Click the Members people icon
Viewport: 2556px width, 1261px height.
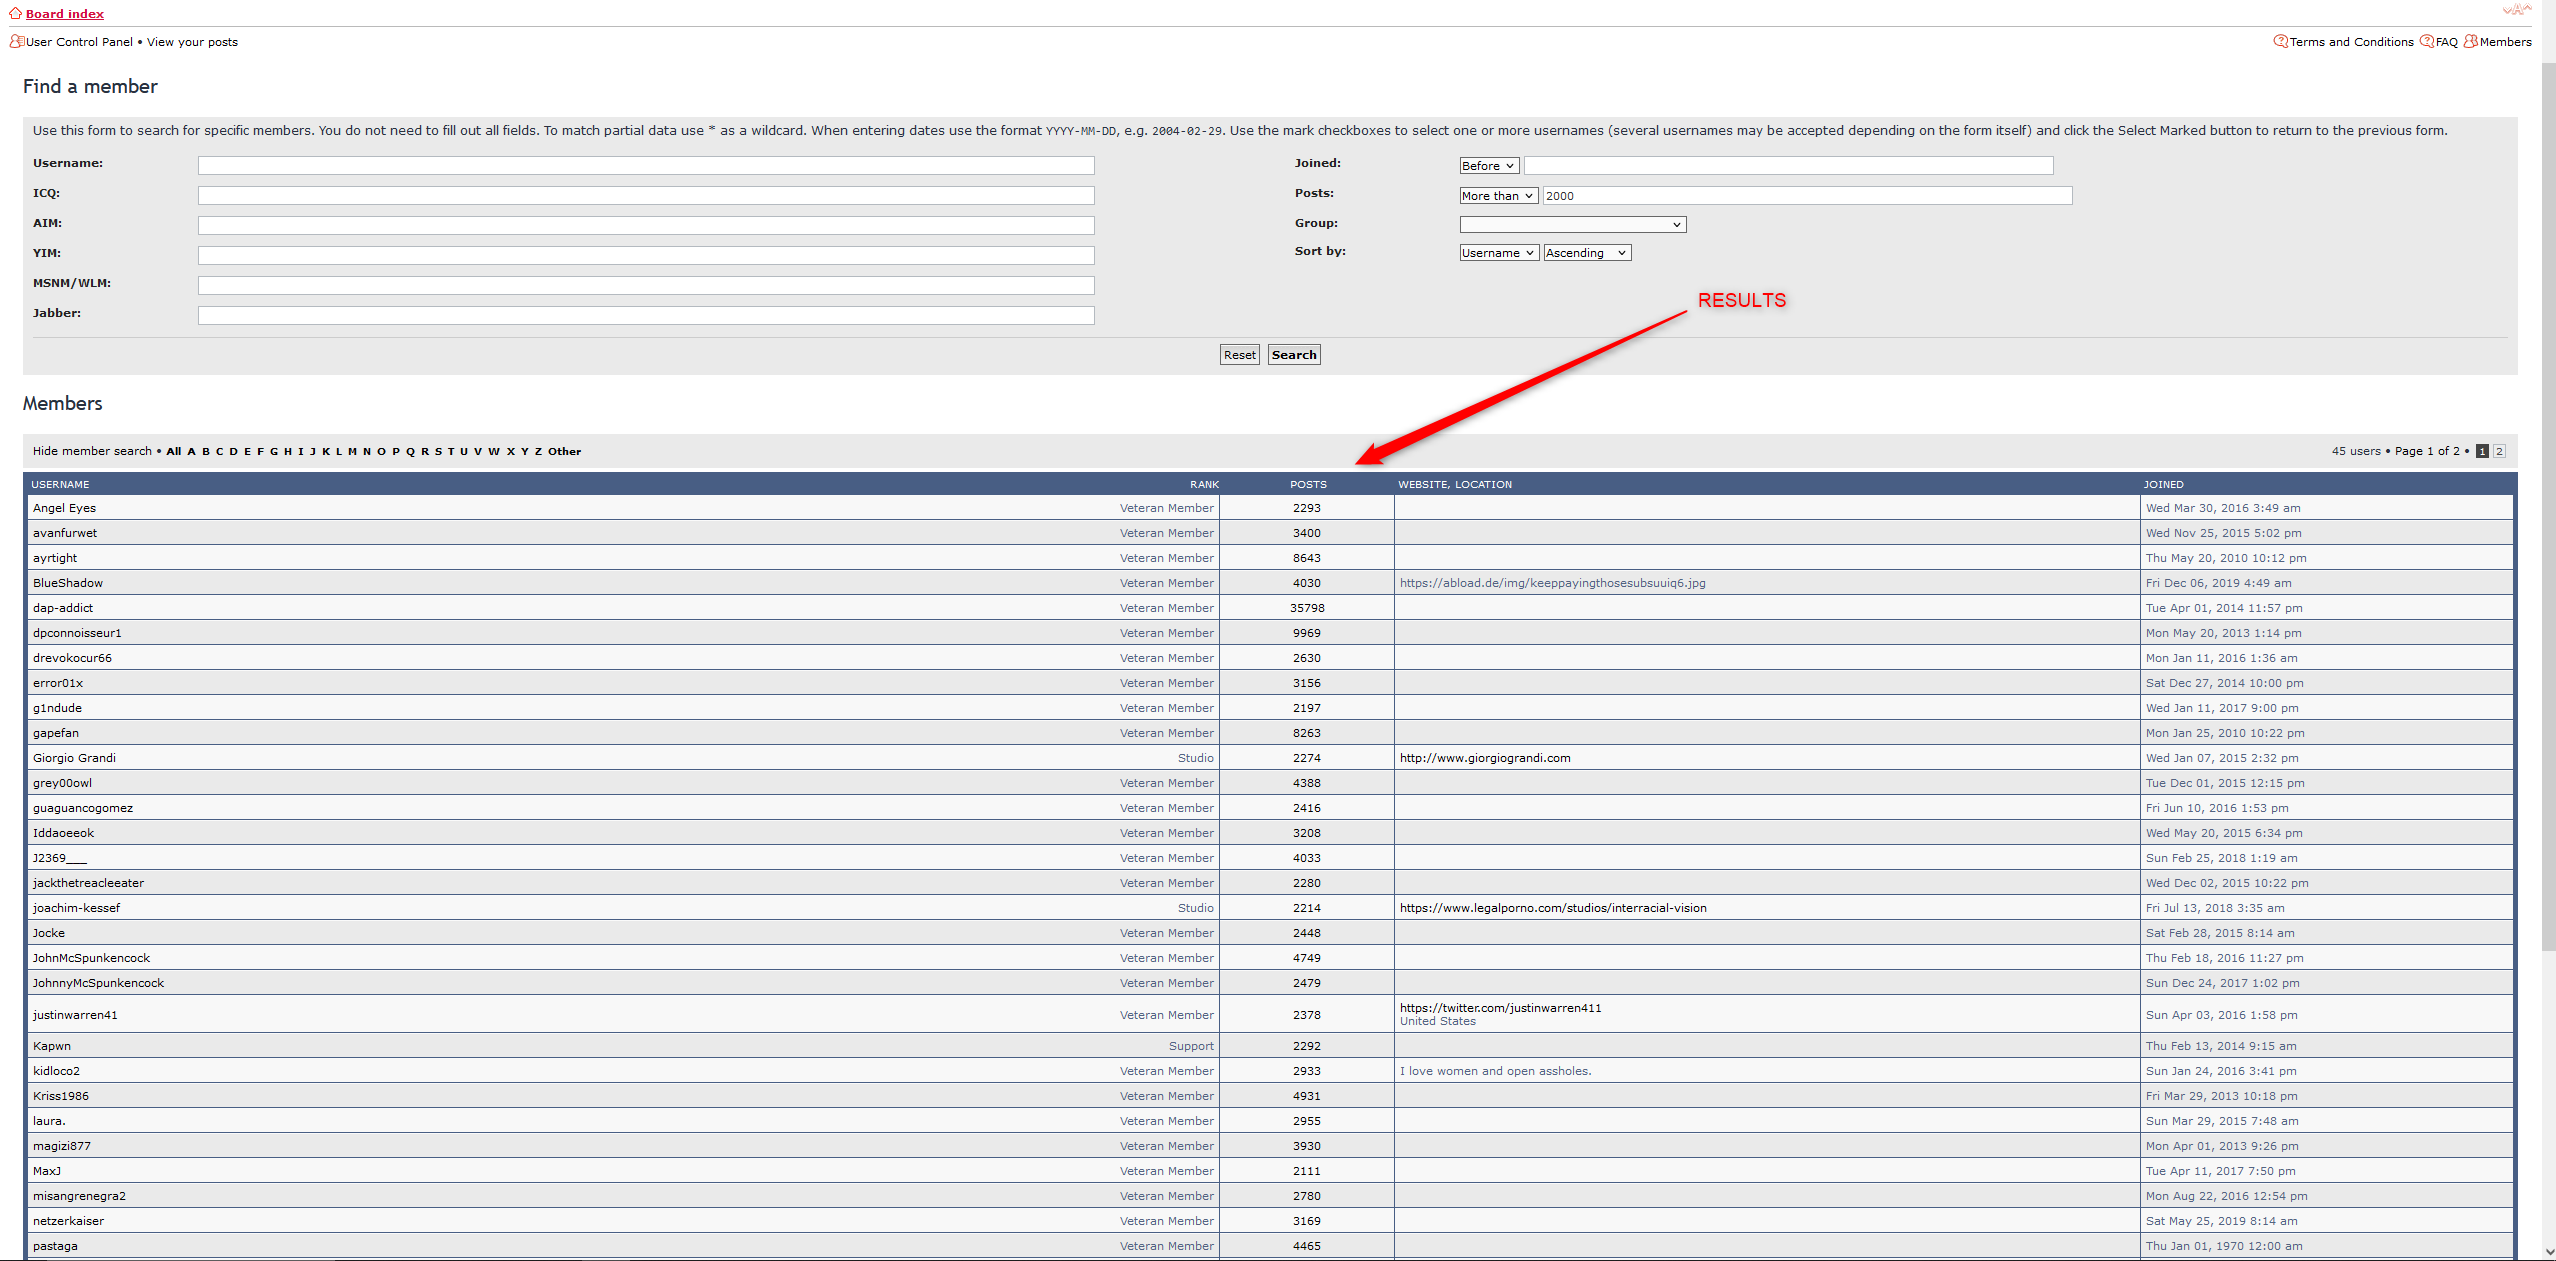coord(2470,41)
